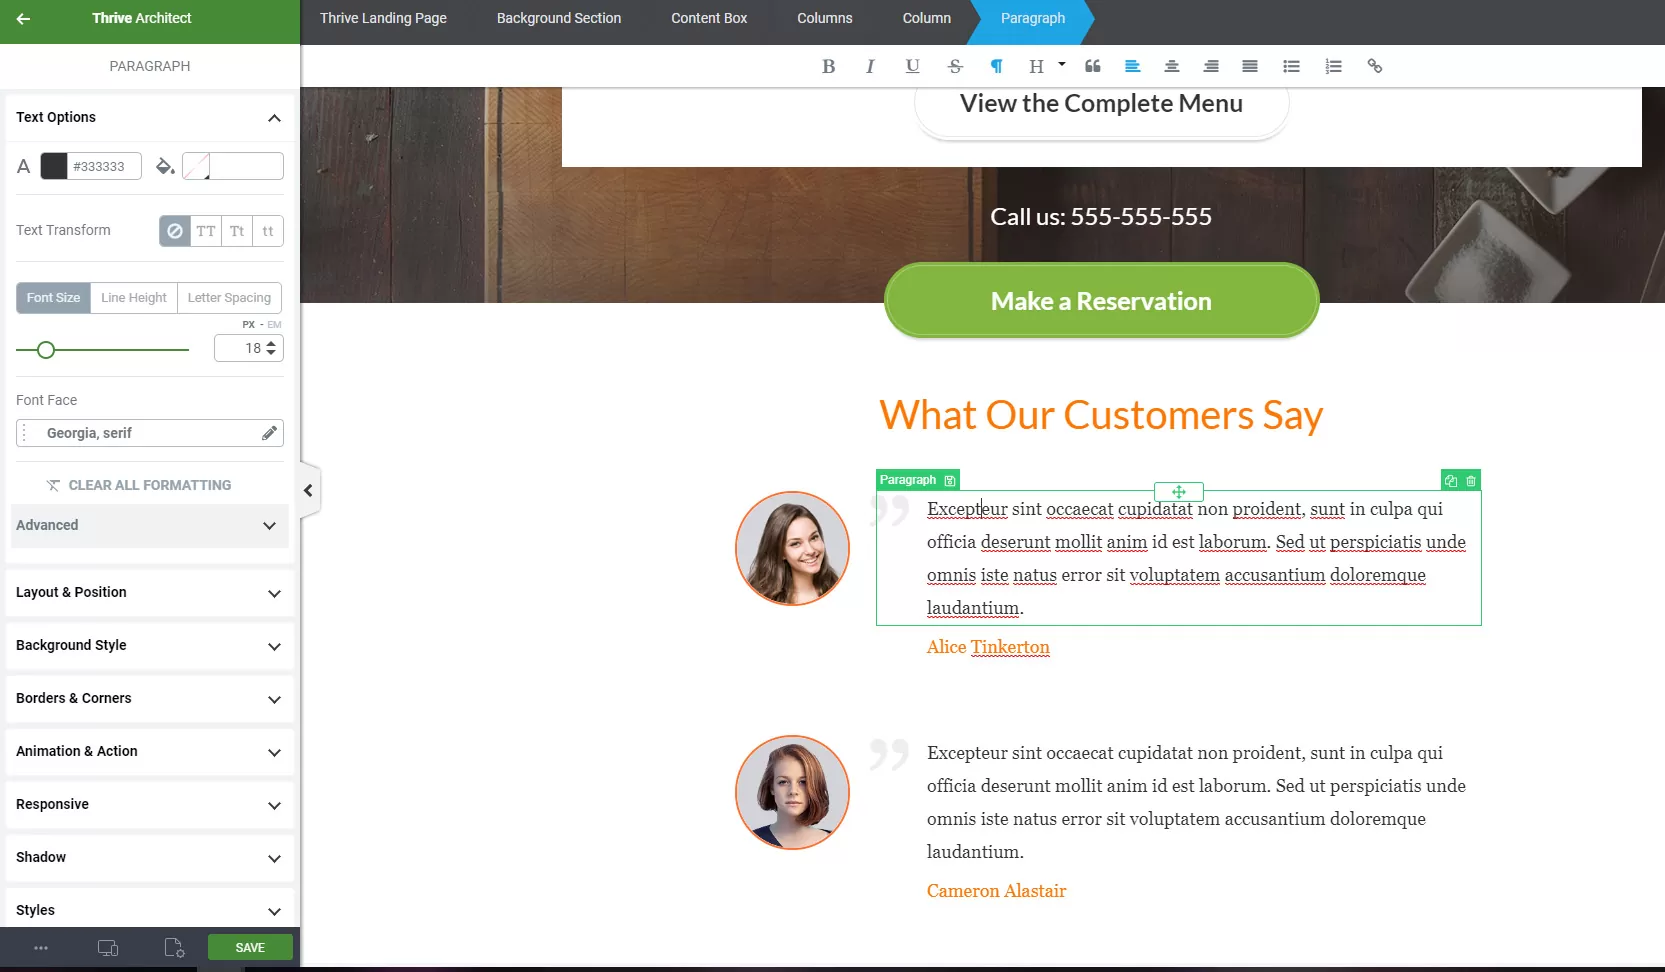1665x972 pixels.
Task: Set text transform to uppercase TT
Action: 206,231
